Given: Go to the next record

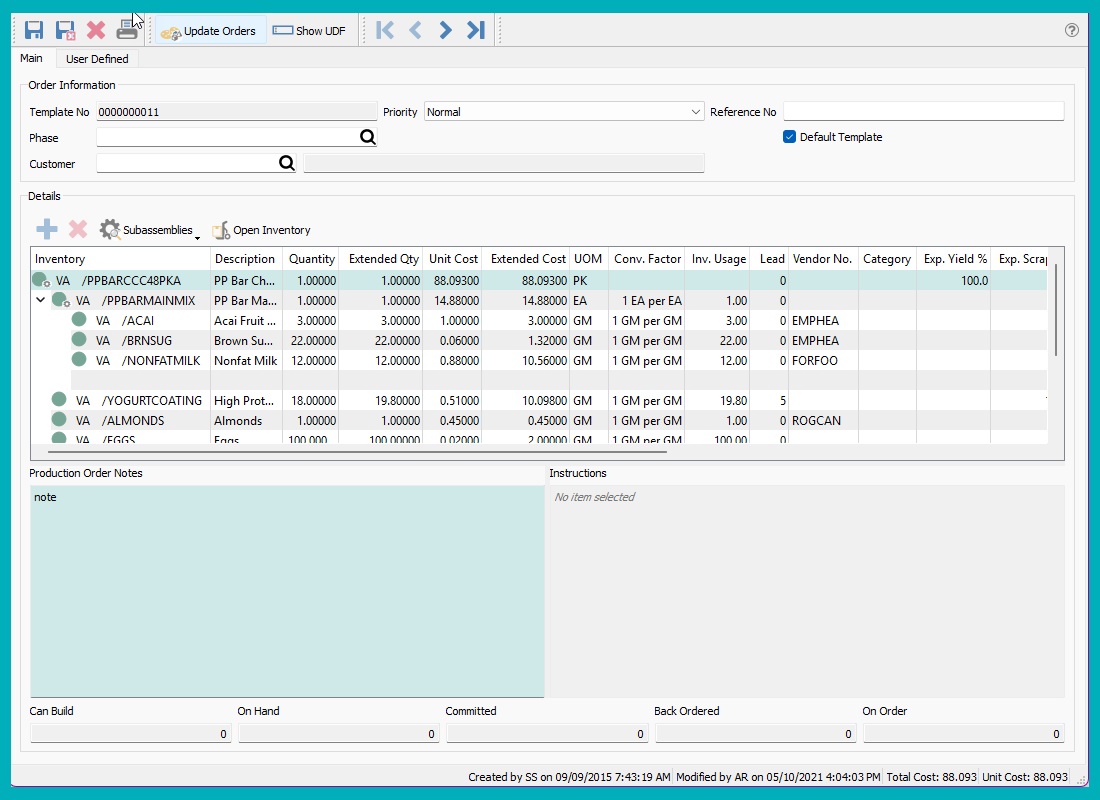Looking at the screenshot, I should tap(445, 30).
